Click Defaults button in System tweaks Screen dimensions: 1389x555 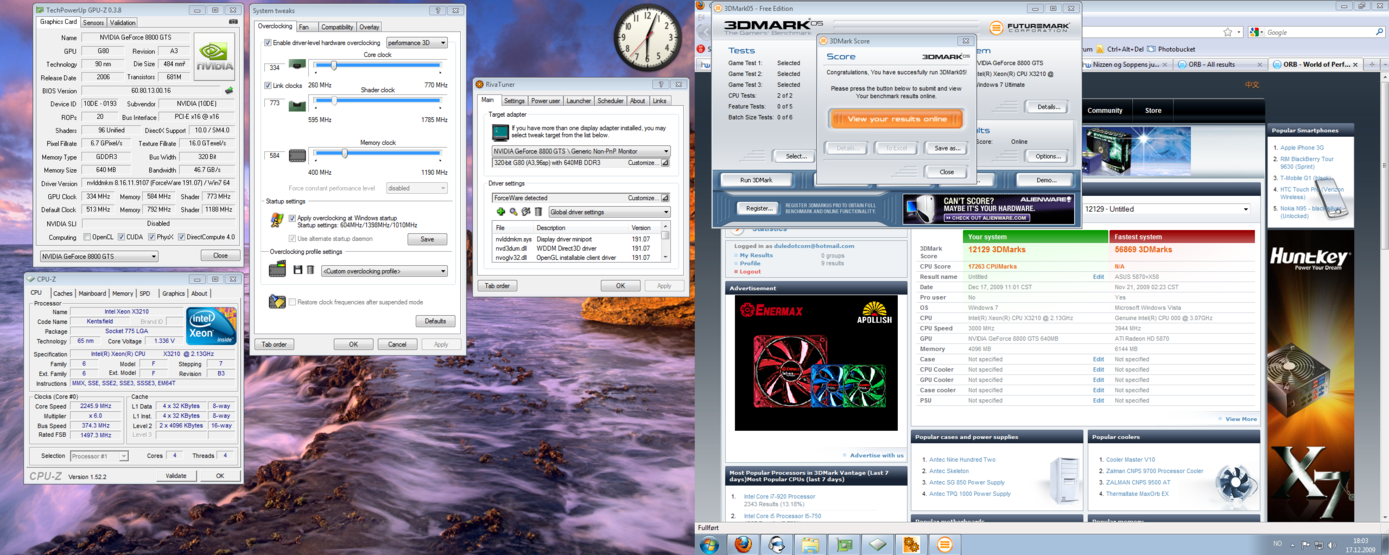[x=435, y=321]
